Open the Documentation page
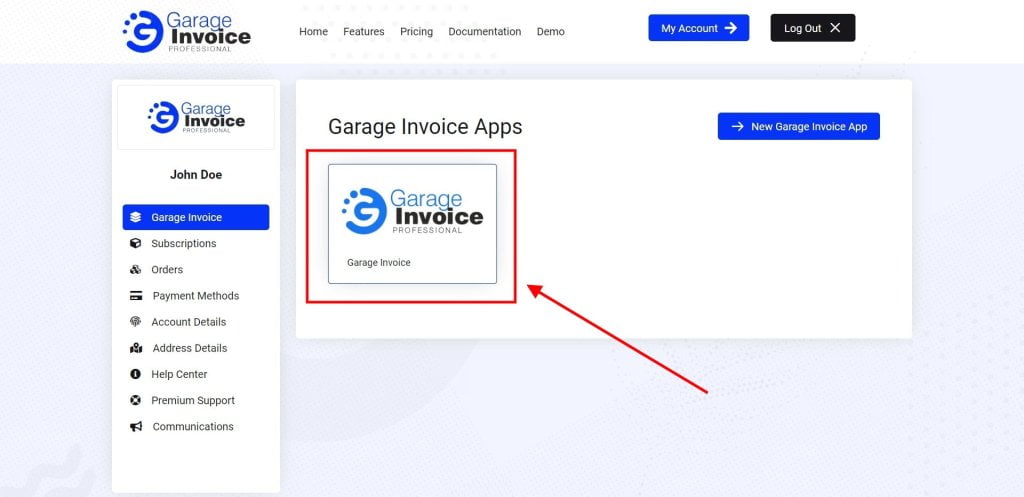Viewport: 1024px width, 497px height. point(485,31)
